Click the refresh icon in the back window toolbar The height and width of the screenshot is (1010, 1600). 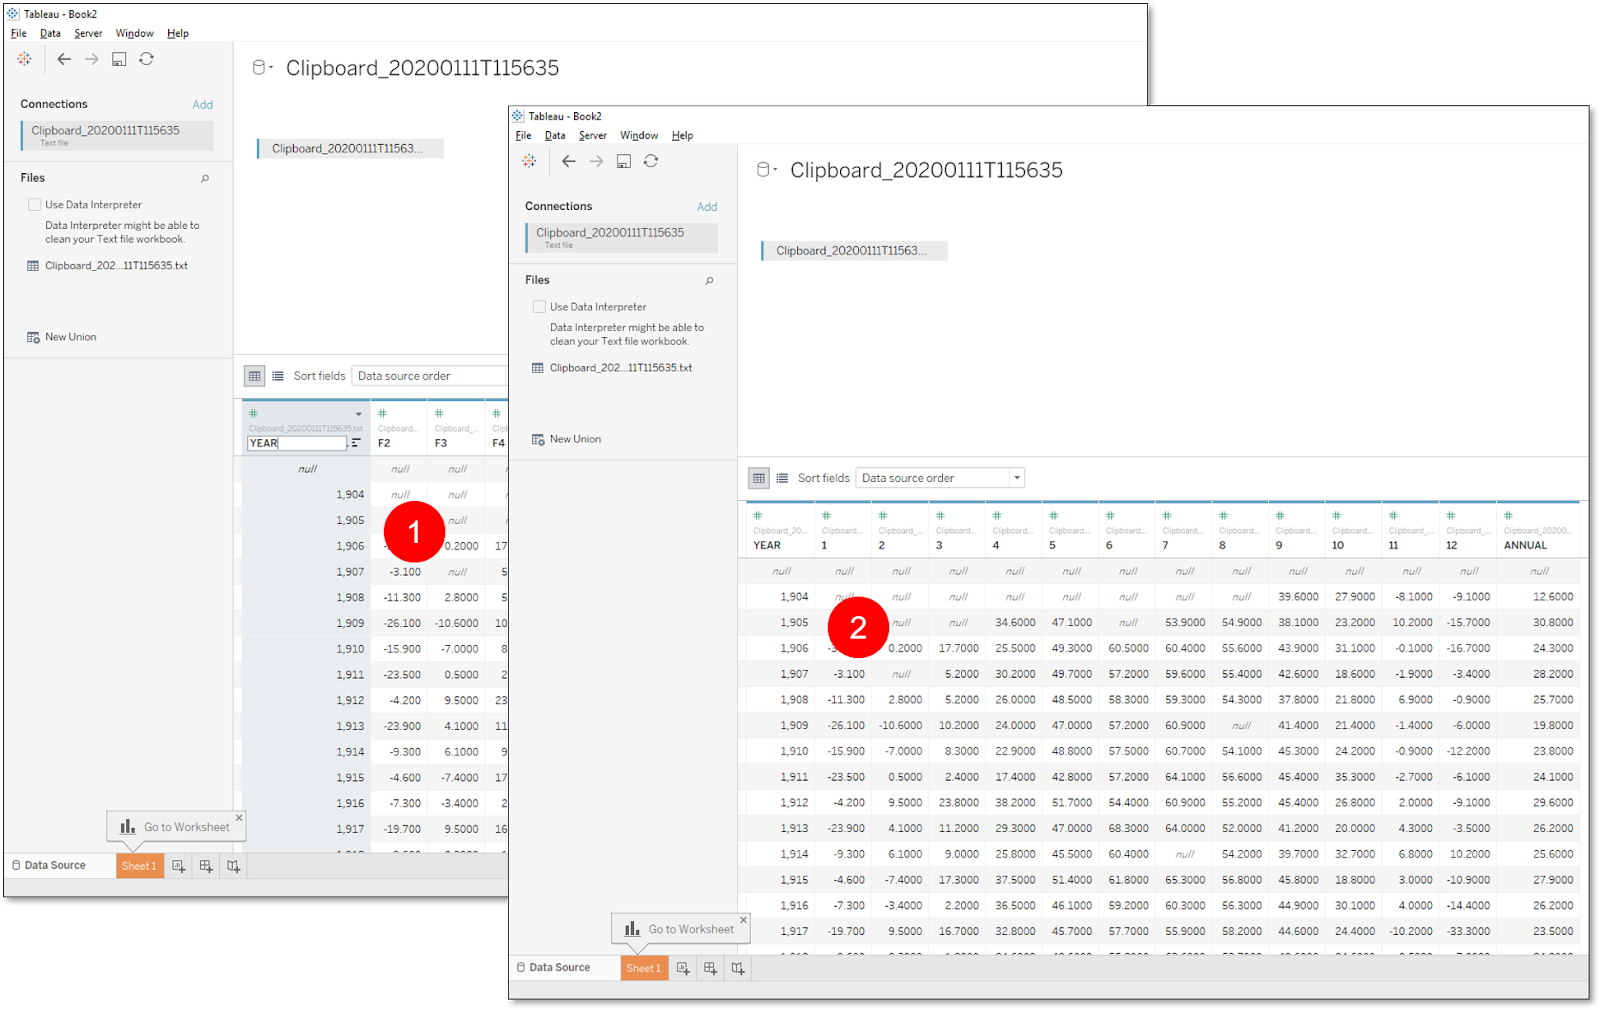pyautogui.click(x=147, y=59)
